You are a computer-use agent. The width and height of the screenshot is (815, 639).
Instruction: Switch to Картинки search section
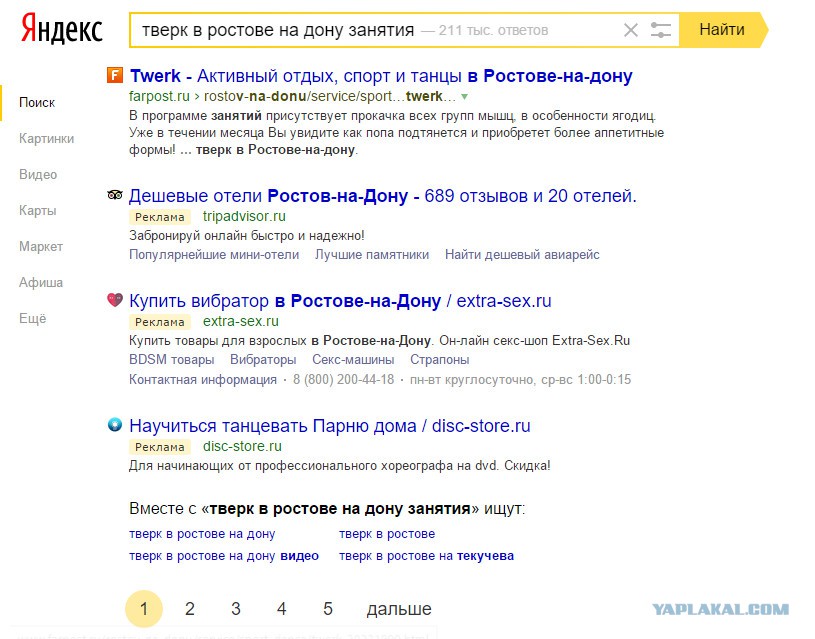47,138
